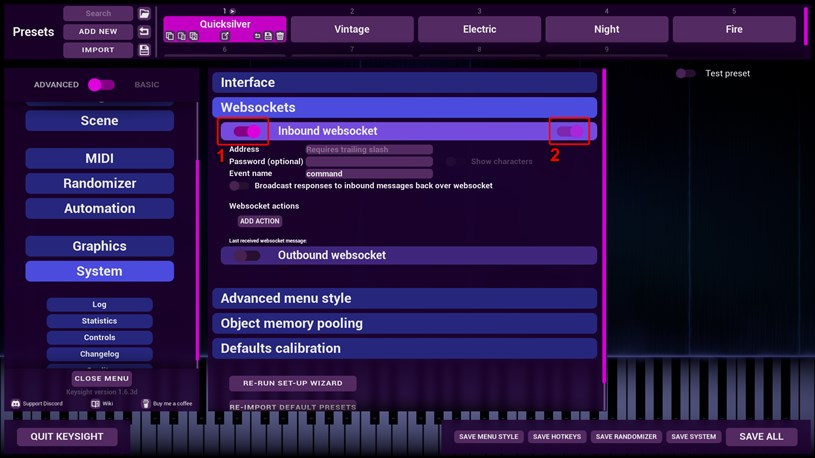Click the QUIT KEYSIGHT button
The width and height of the screenshot is (815, 458).
67,437
